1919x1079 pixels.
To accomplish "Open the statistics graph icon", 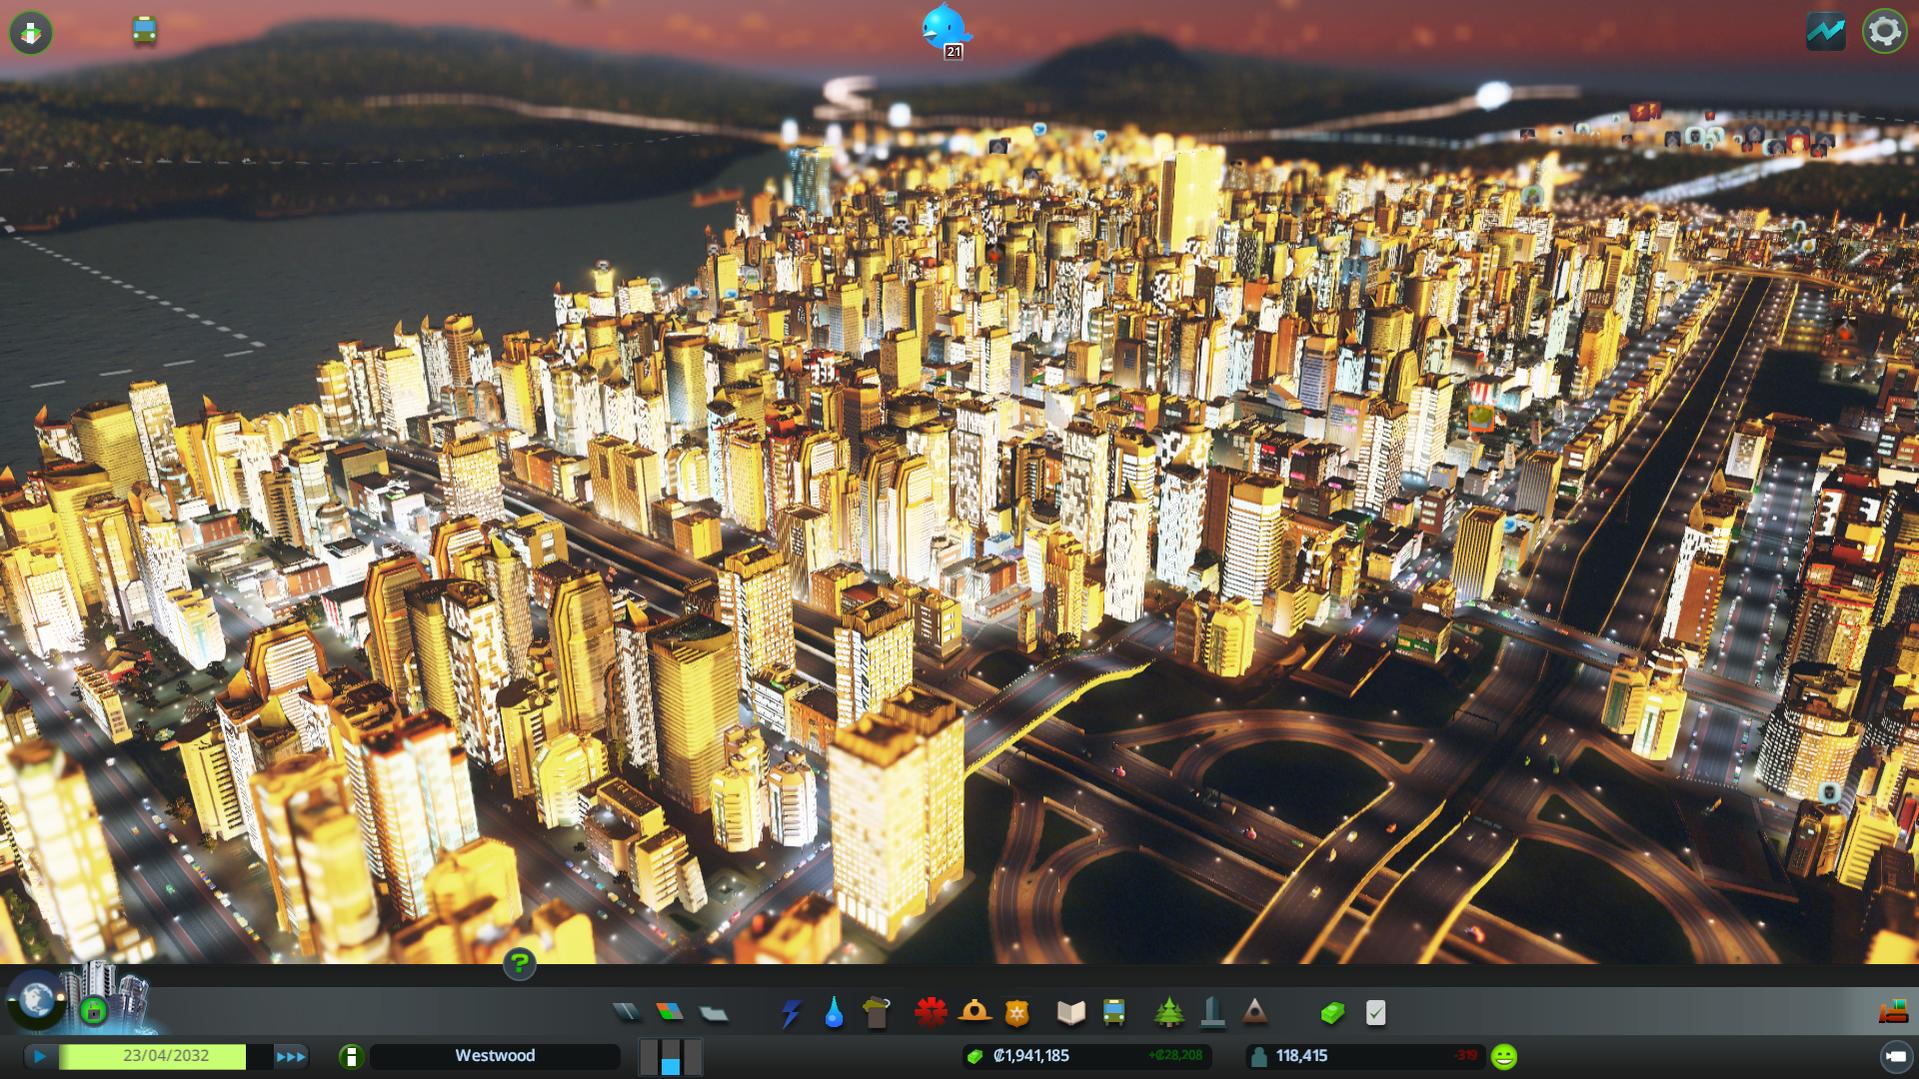I will pos(1825,31).
